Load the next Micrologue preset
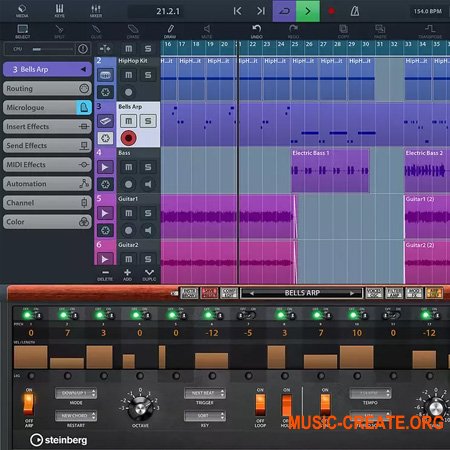The width and height of the screenshot is (450, 450). [x=351, y=293]
